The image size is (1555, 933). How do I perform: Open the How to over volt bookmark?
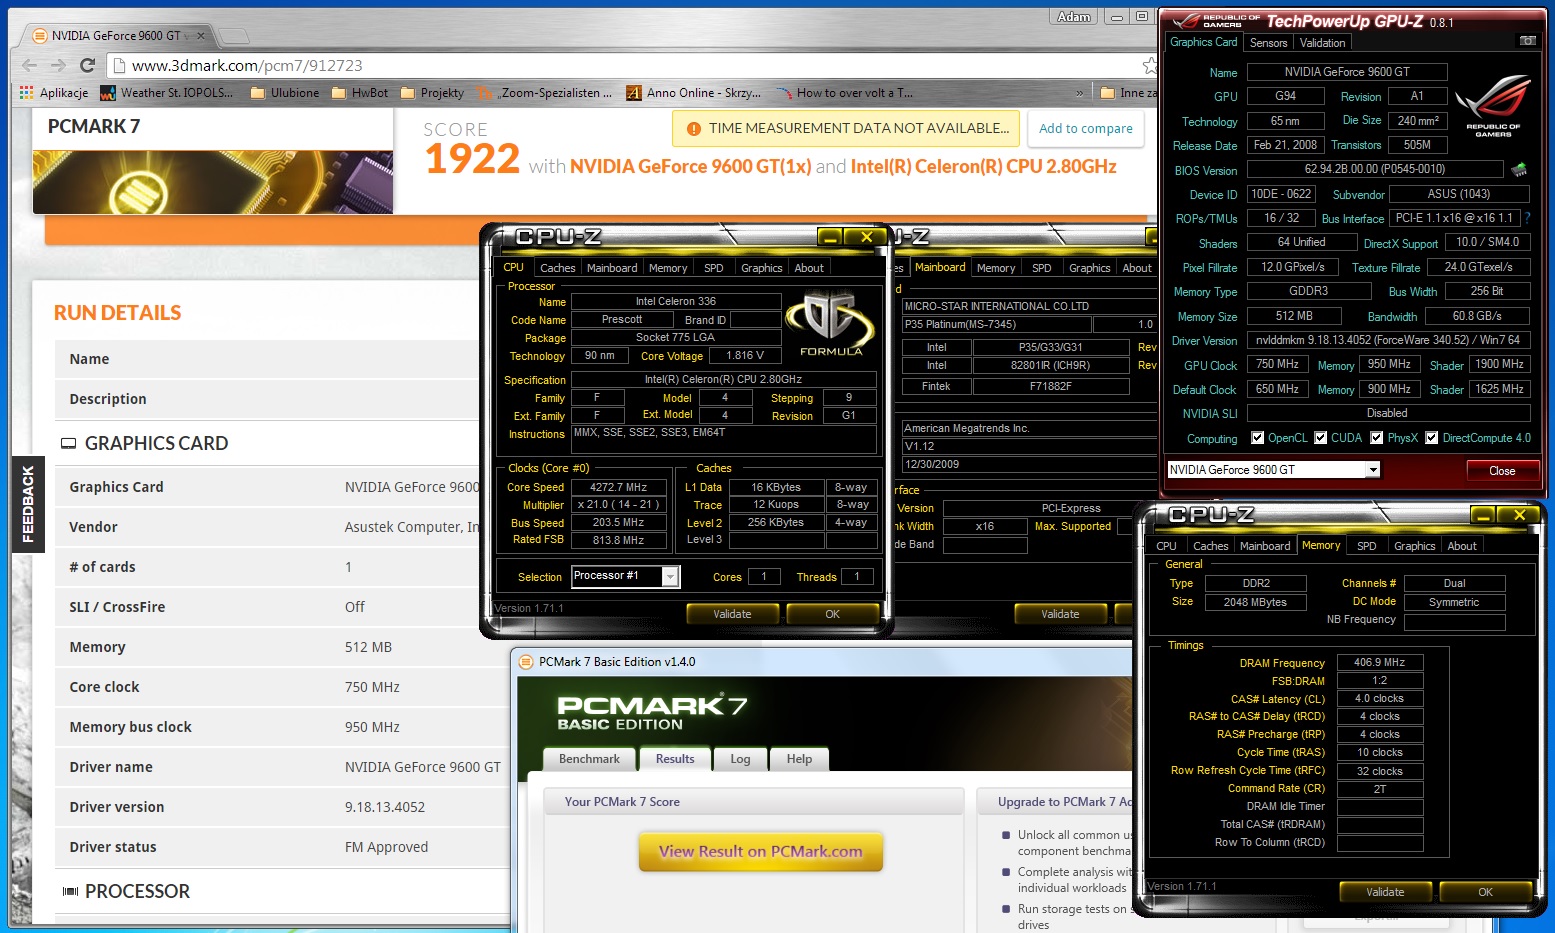coord(845,93)
